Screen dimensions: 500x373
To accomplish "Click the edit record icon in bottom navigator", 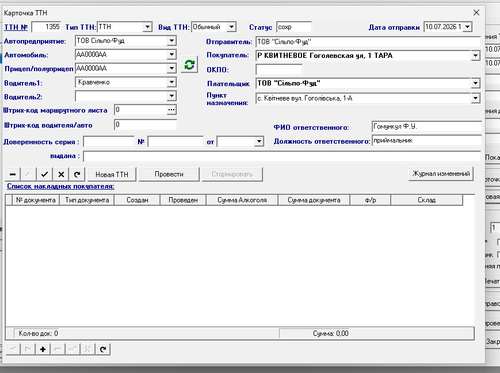I will click(73, 349).
